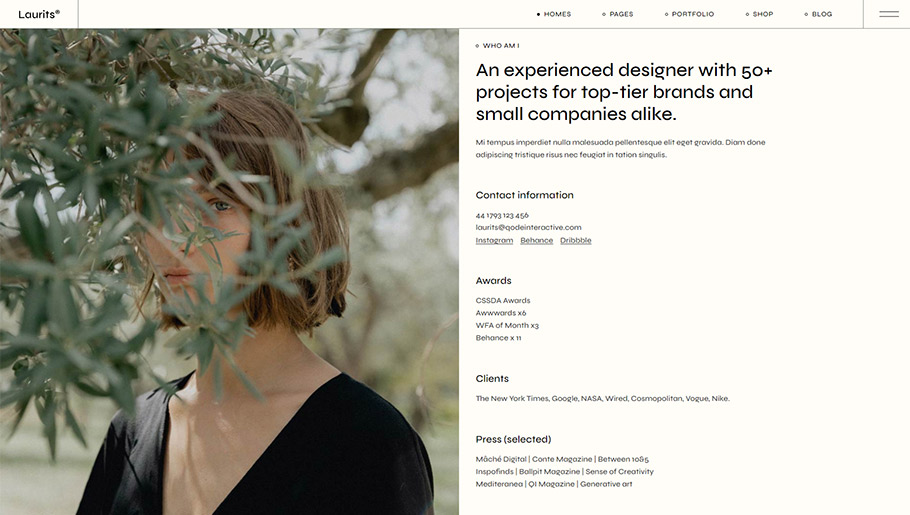The height and width of the screenshot is (515, 910).
Task: Go to the Shop menu item
Action: [763, 14]
